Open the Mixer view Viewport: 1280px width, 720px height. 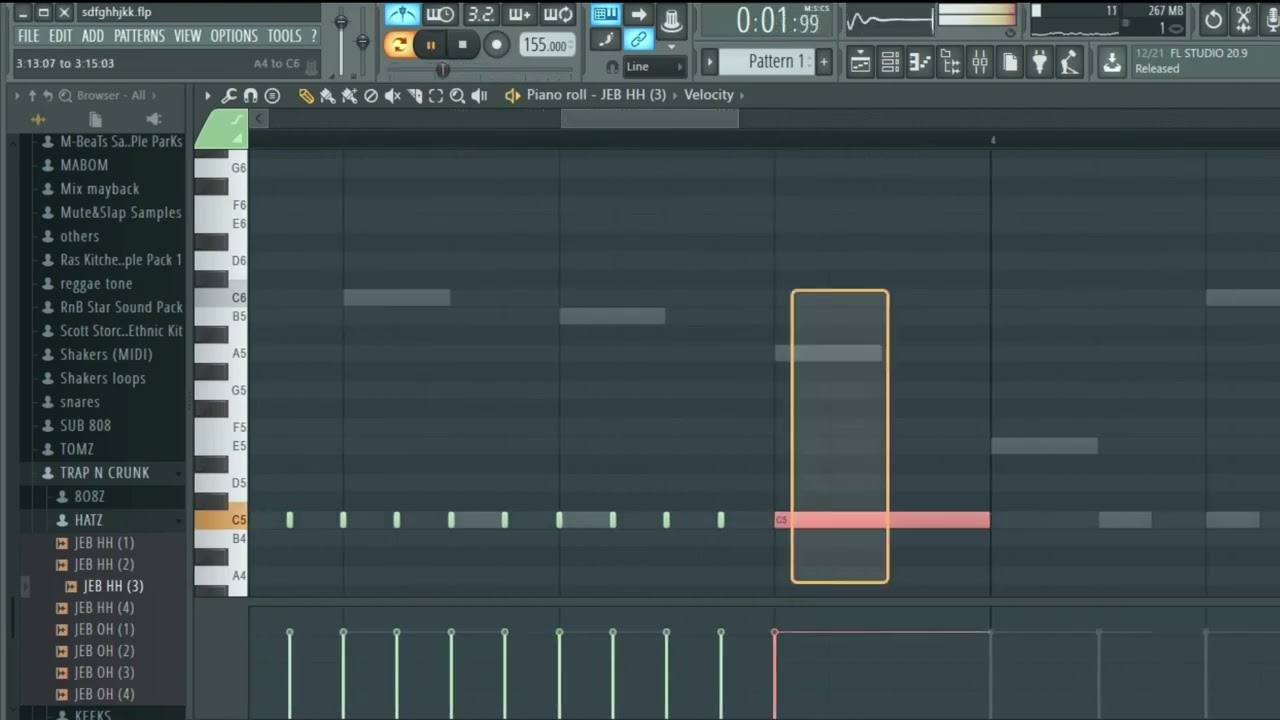click(980, 63)
